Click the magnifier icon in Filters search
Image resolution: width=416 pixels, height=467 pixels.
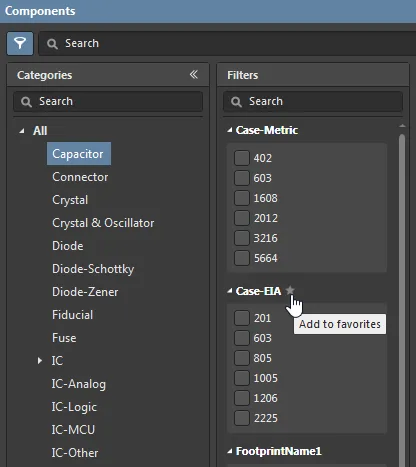click(x=236, y=102)
